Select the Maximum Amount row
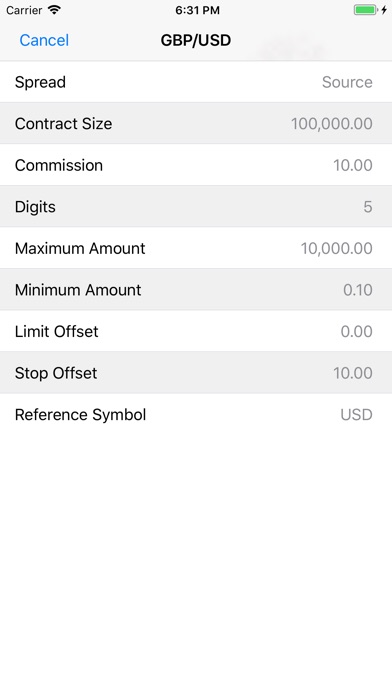This screenshot has width=392, height=696. [x=196, y=248]
